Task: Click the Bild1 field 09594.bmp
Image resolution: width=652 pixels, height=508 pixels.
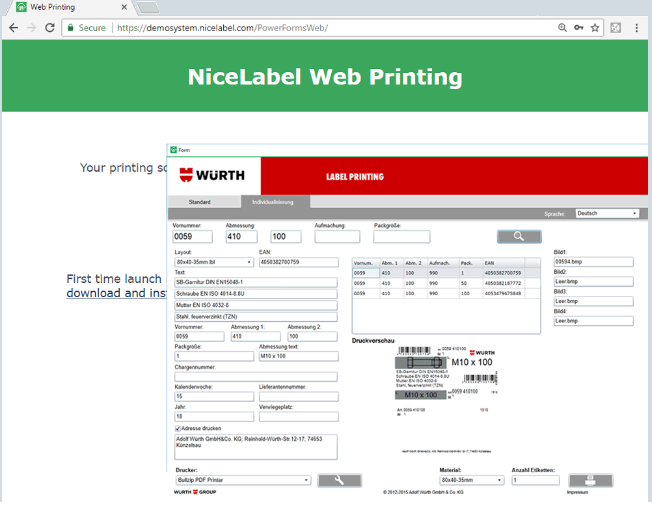Action: tap(593, 262)
